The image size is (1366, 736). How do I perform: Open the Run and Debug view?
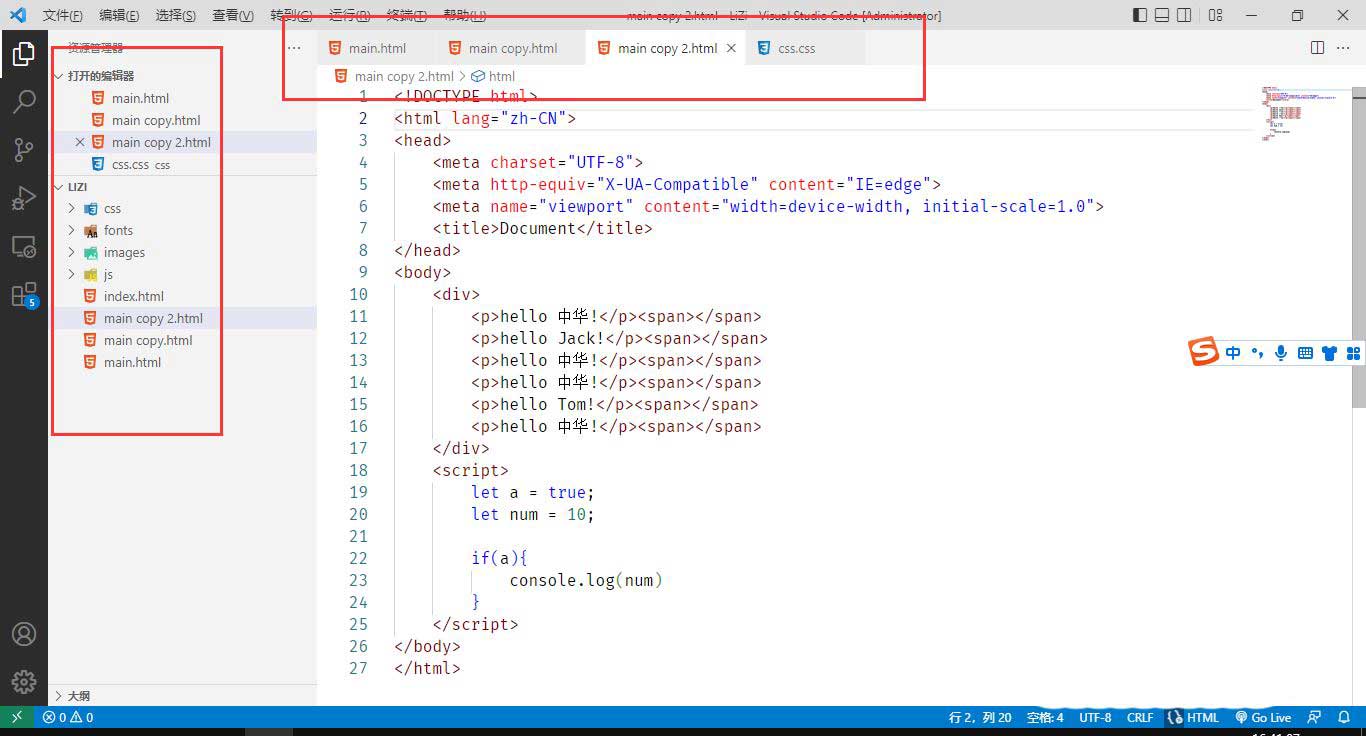pos(24,198)
